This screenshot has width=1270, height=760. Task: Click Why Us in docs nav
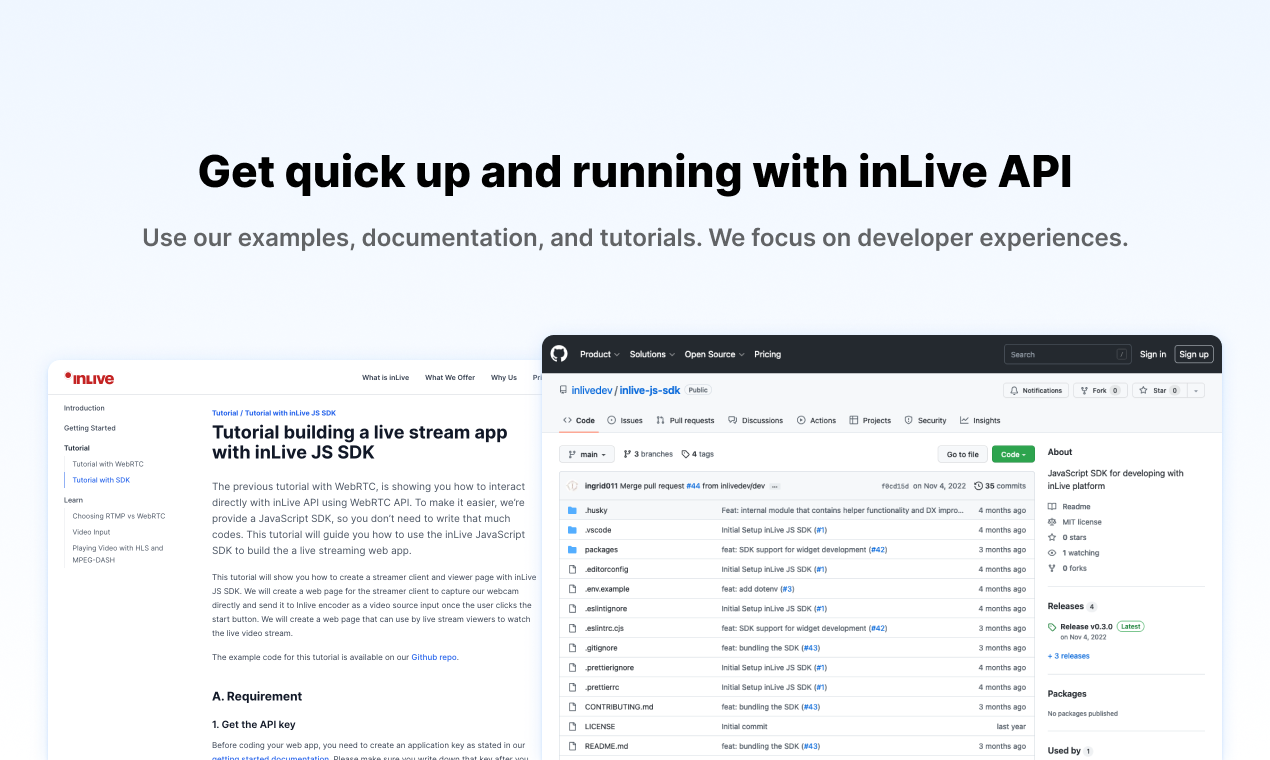pos(504,378)
